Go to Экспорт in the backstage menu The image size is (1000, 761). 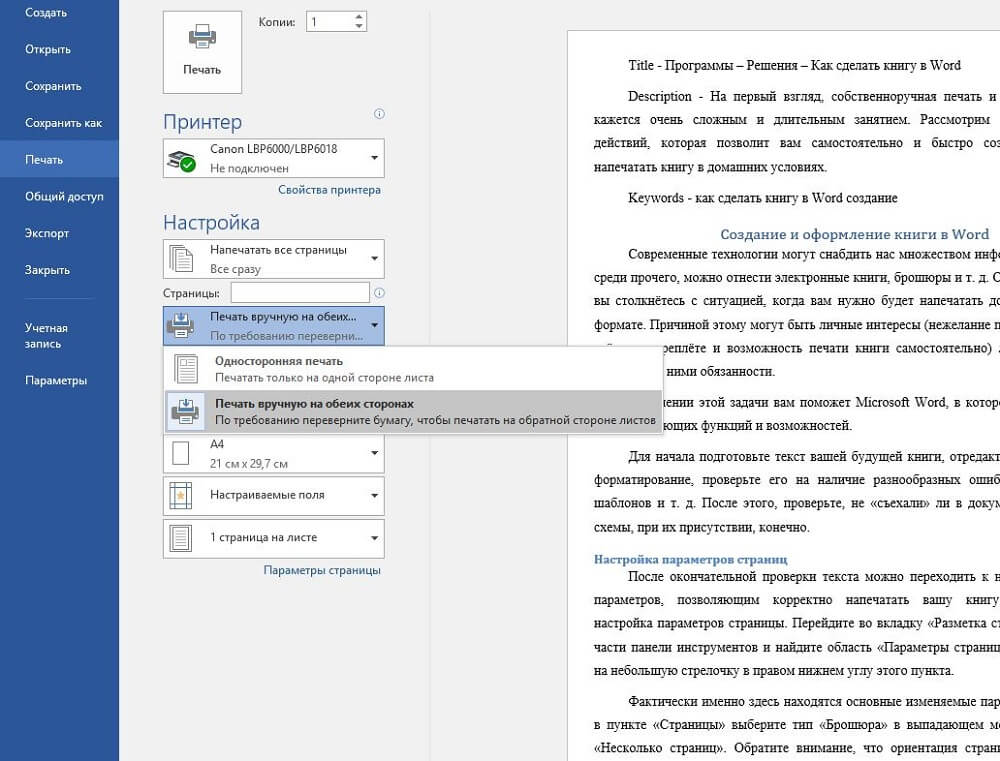pos(47,233)
